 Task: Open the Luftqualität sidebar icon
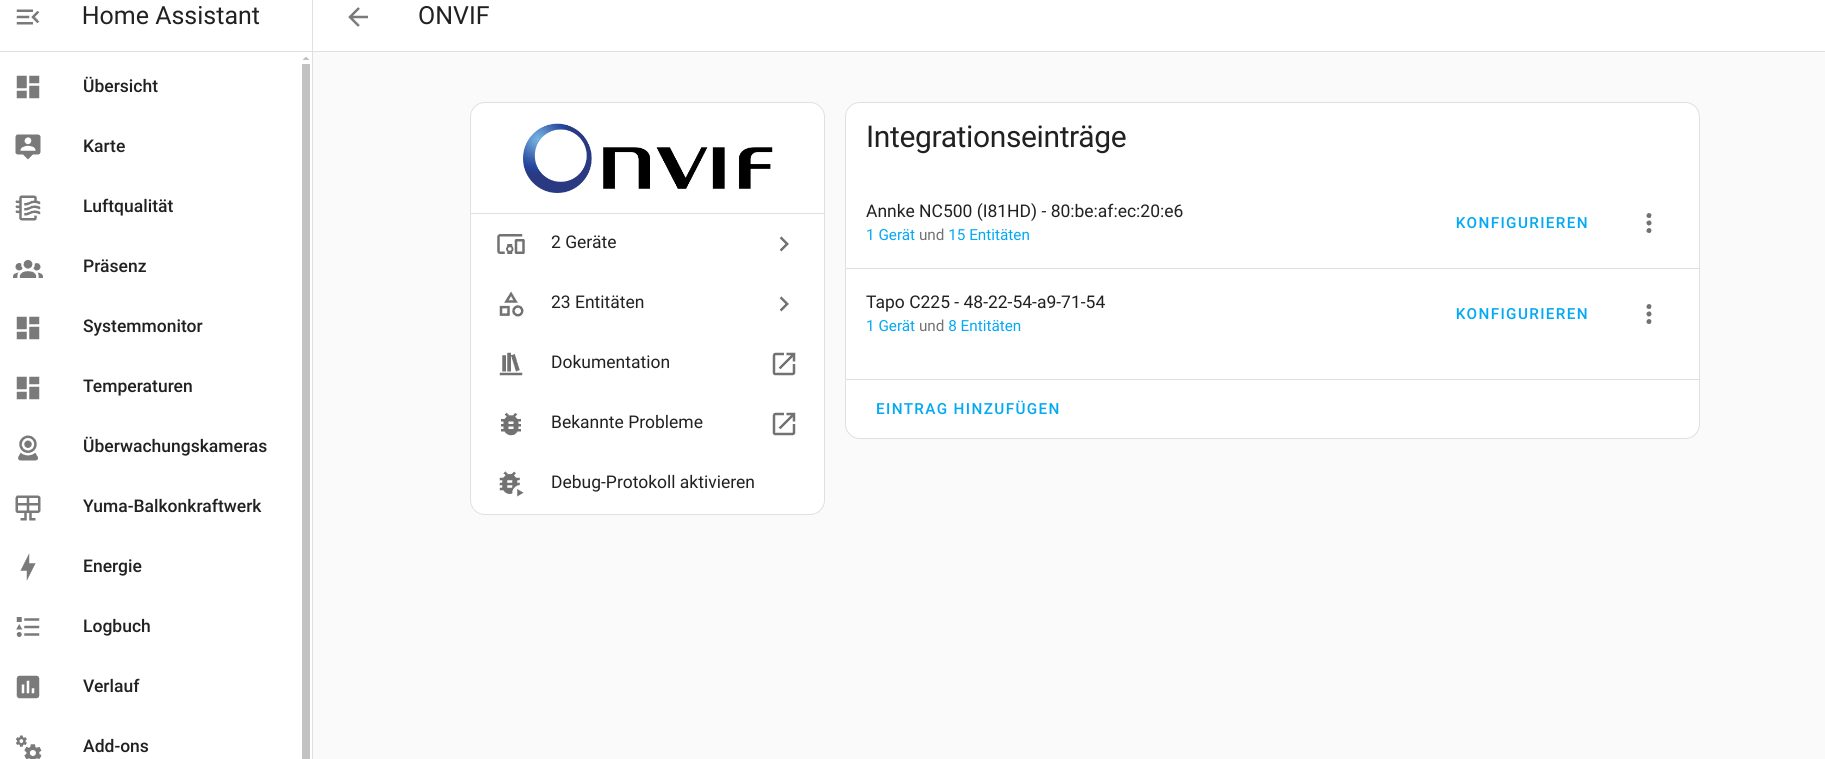[x=28, y=207]
